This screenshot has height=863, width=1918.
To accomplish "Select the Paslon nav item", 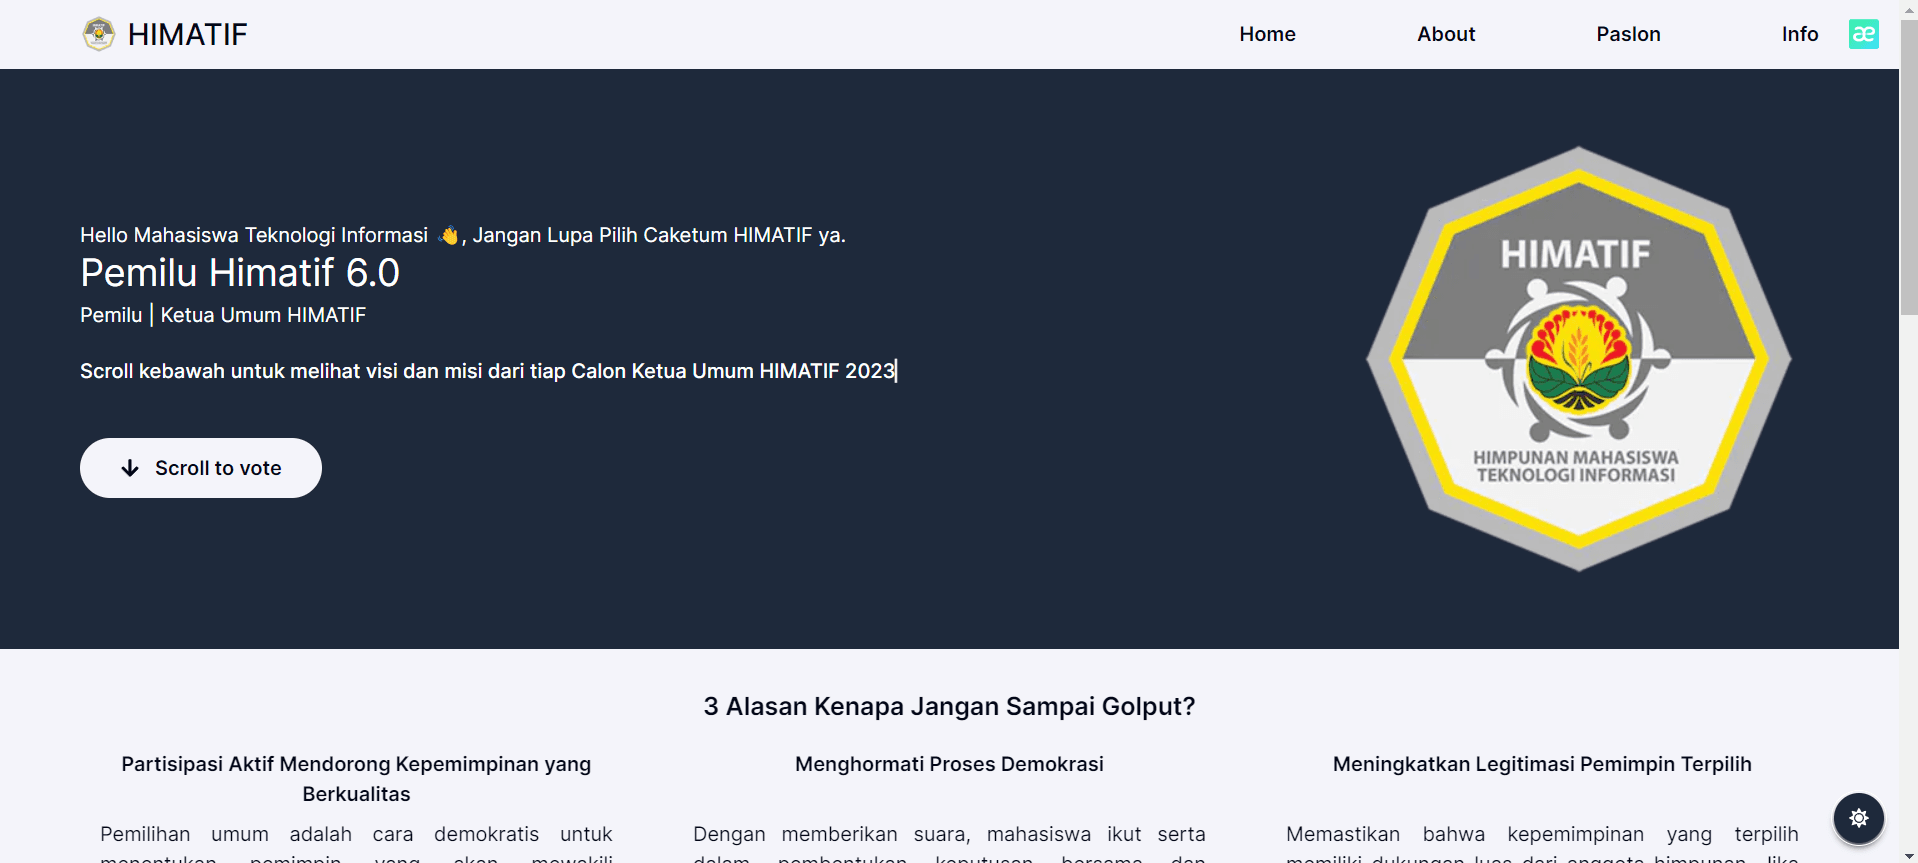I will [1627, 34].
